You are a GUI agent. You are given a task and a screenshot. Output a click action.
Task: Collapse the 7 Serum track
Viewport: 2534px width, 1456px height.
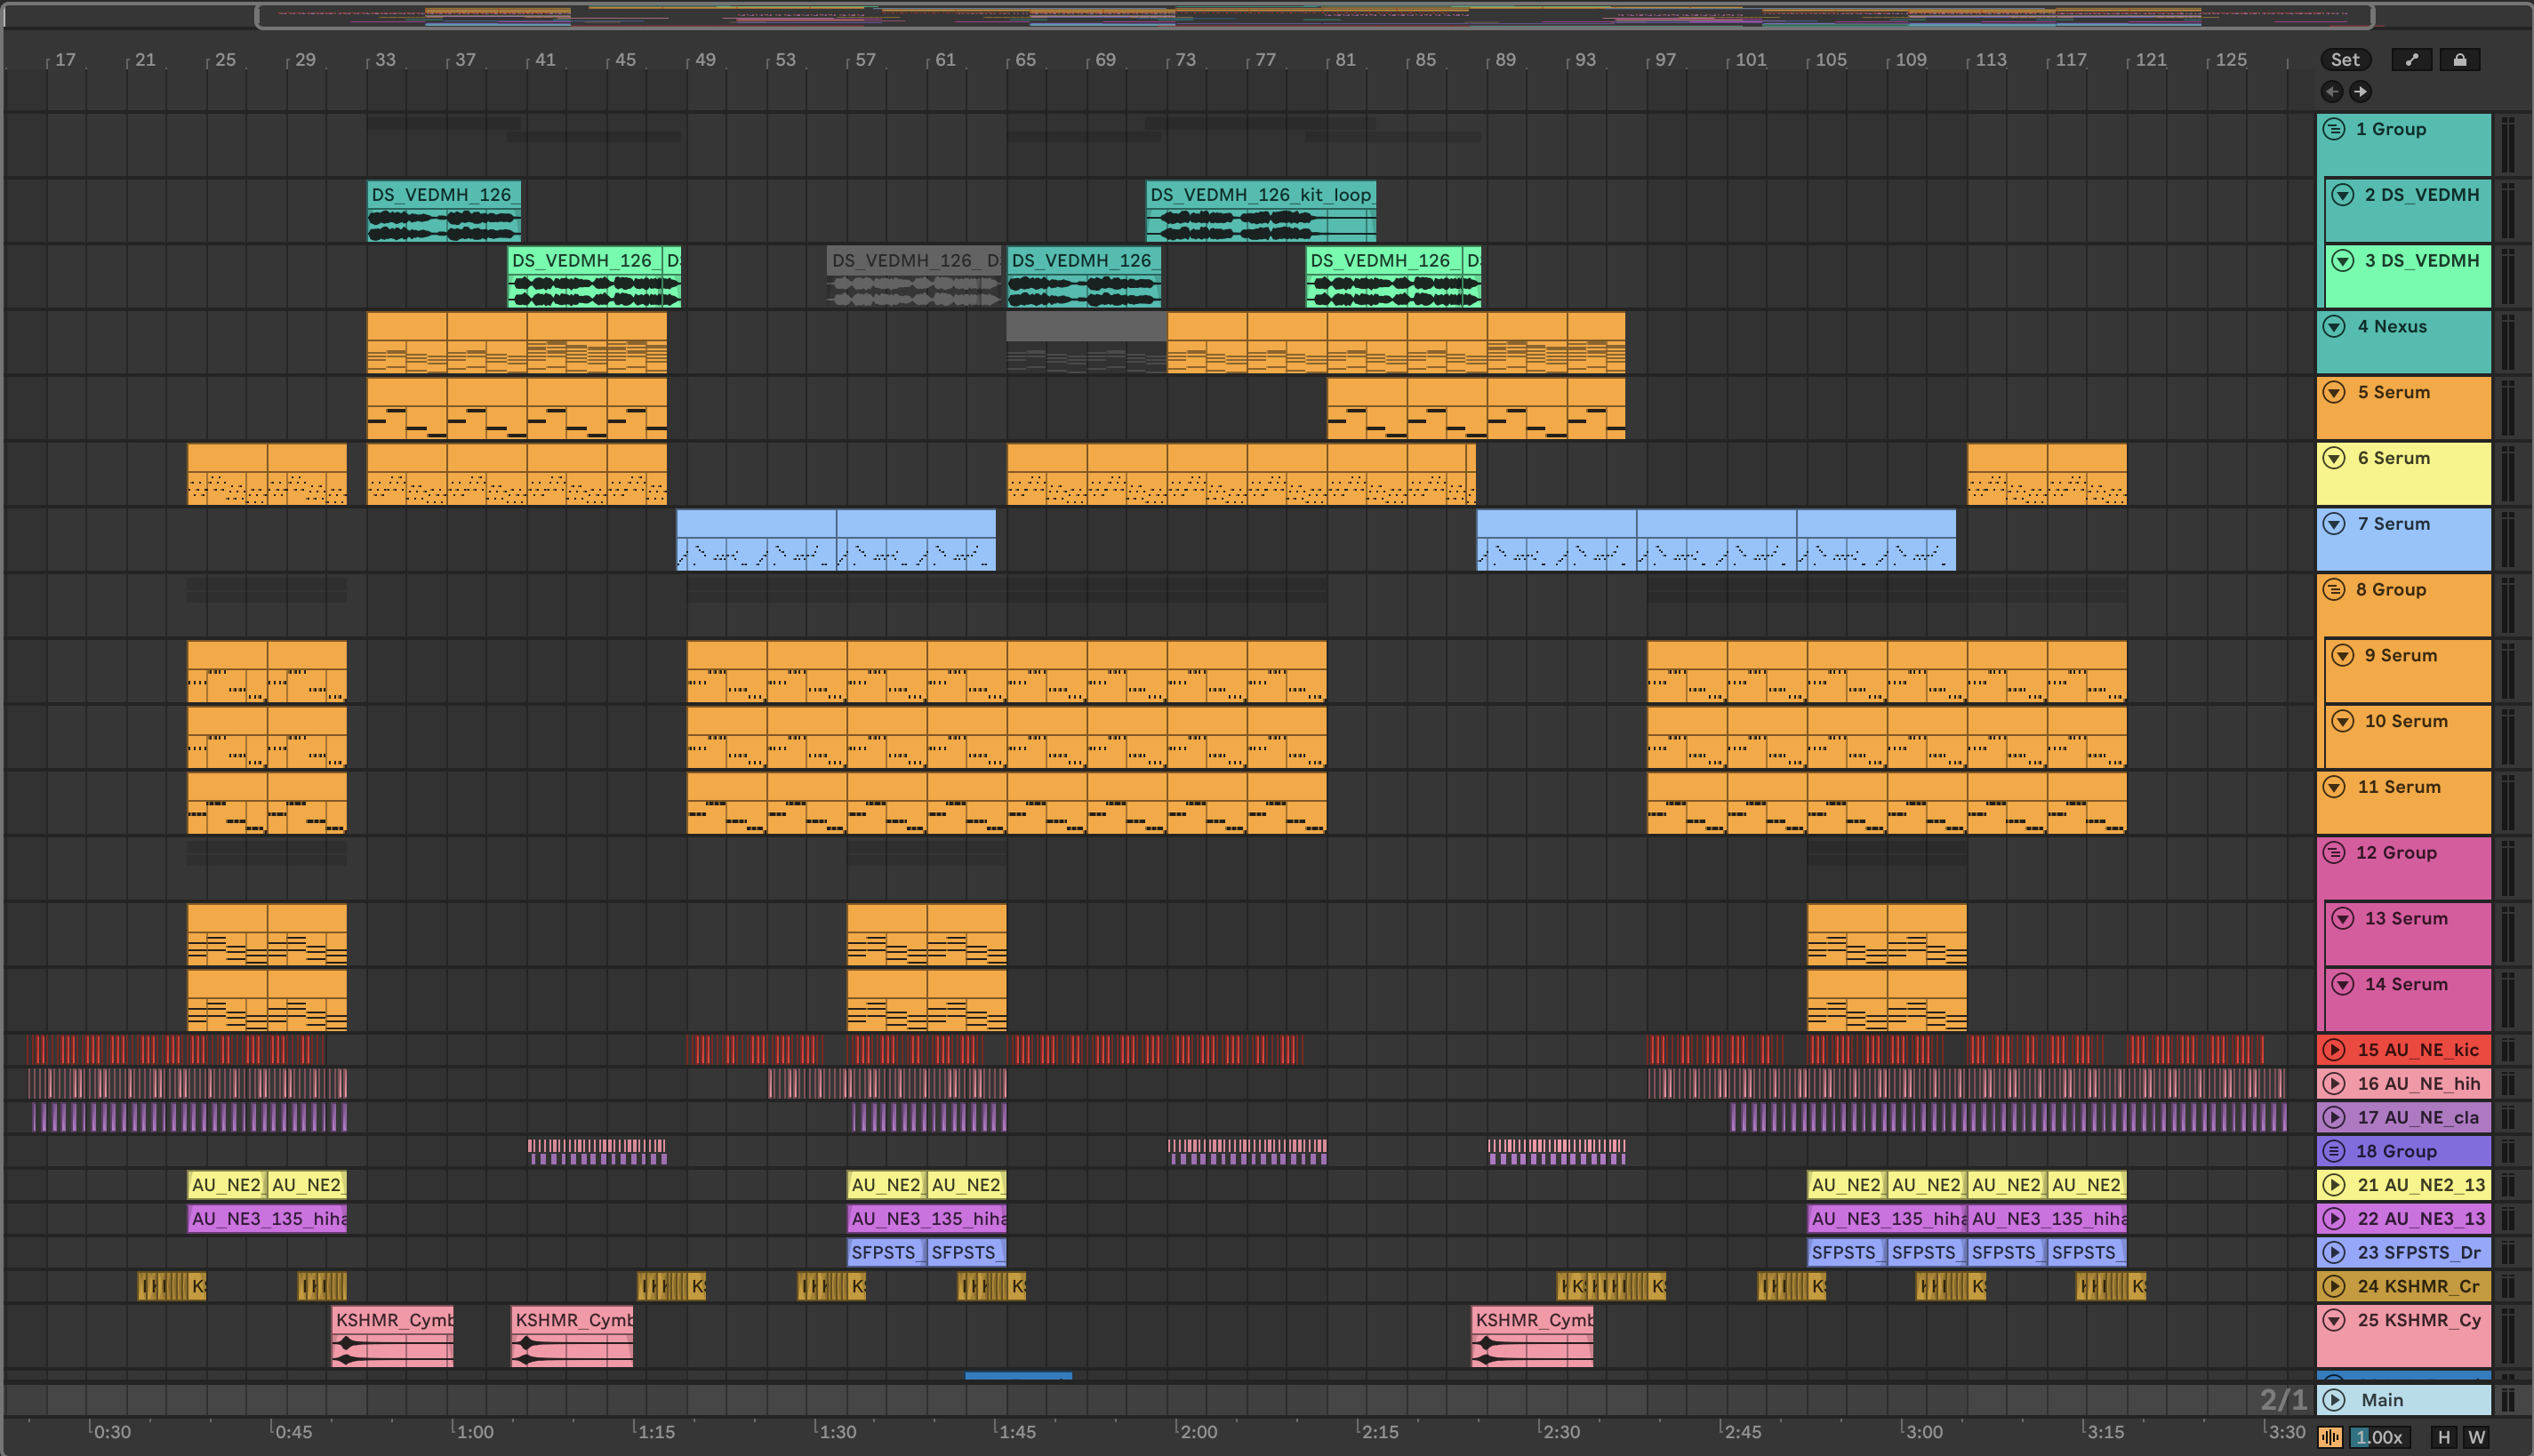click(x=2334, y=524)
